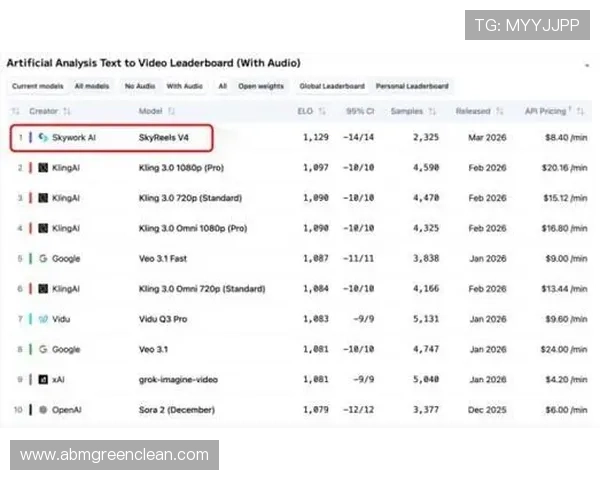Screen dimensions: 600x480
Task: Click the Skywork AI logo icon
Action: tap(42, 137)
